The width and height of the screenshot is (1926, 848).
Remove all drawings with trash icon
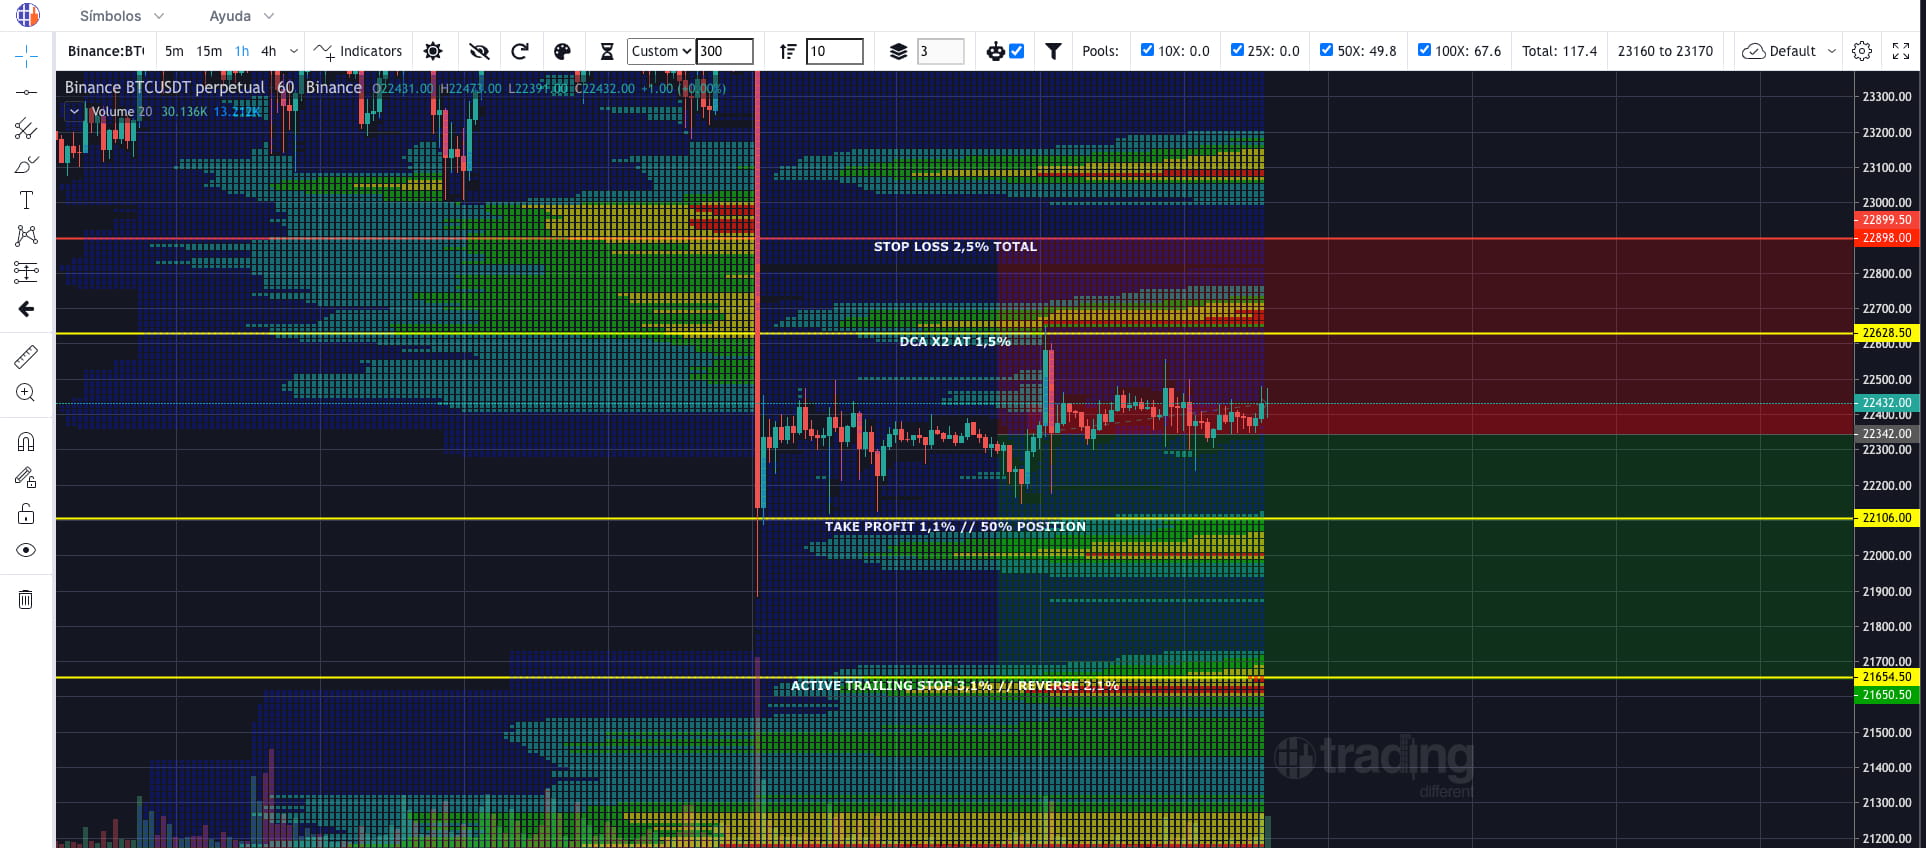coord(26,599)
